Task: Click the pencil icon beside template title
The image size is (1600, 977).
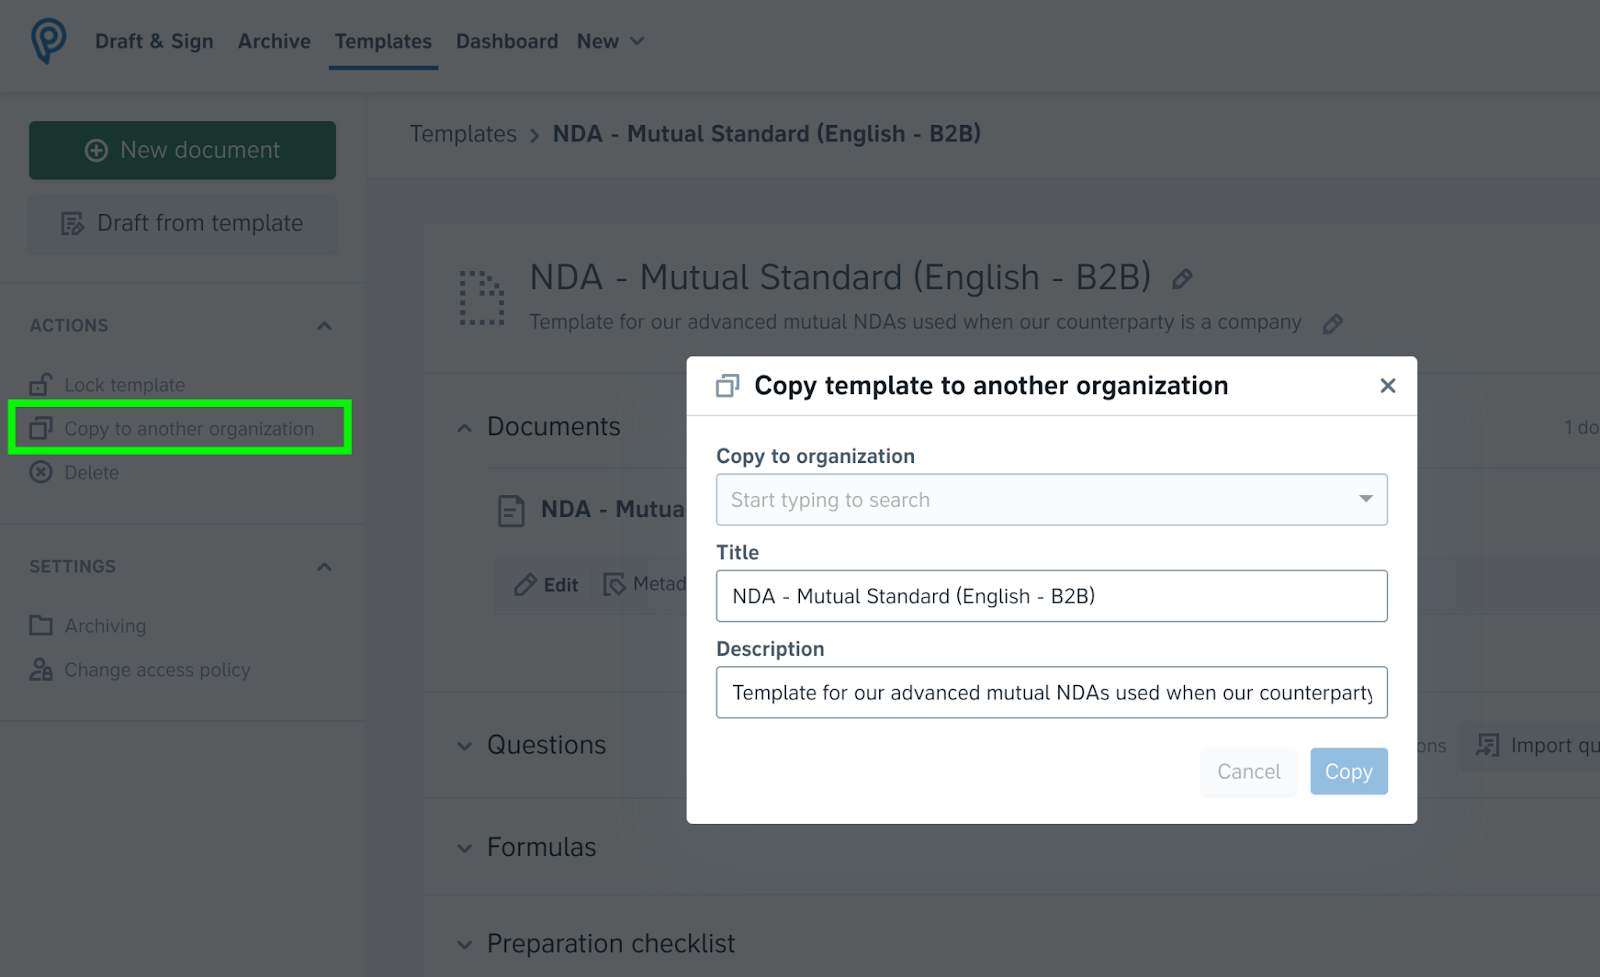Action: (1182, 279)
